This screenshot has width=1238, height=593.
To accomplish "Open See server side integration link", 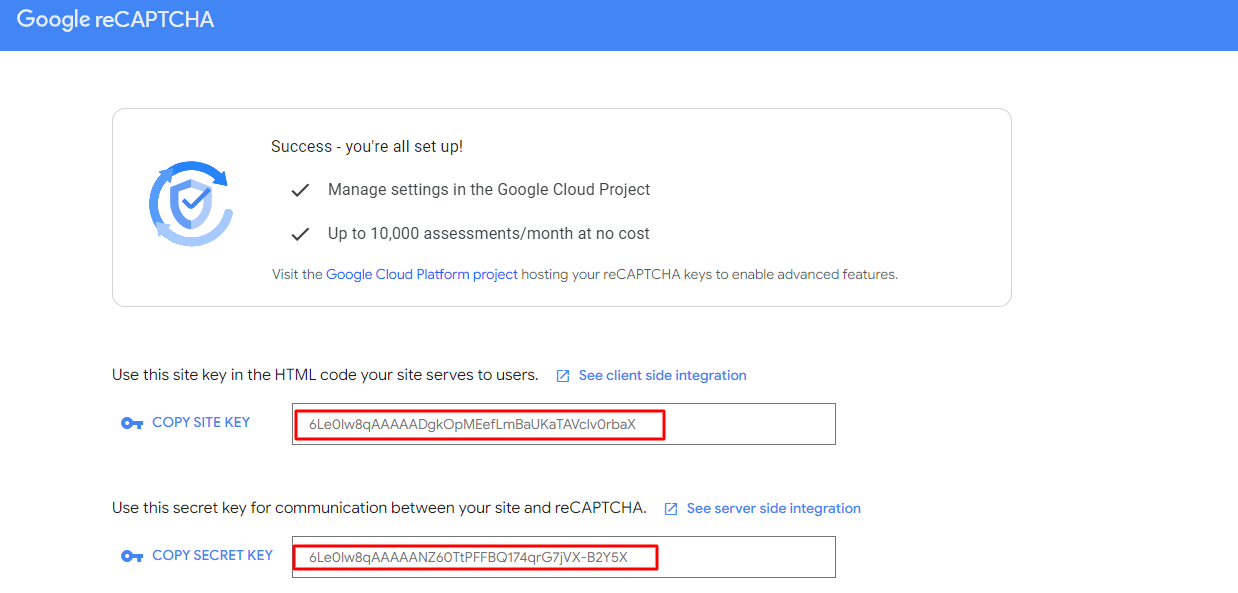I will point(773,508).
